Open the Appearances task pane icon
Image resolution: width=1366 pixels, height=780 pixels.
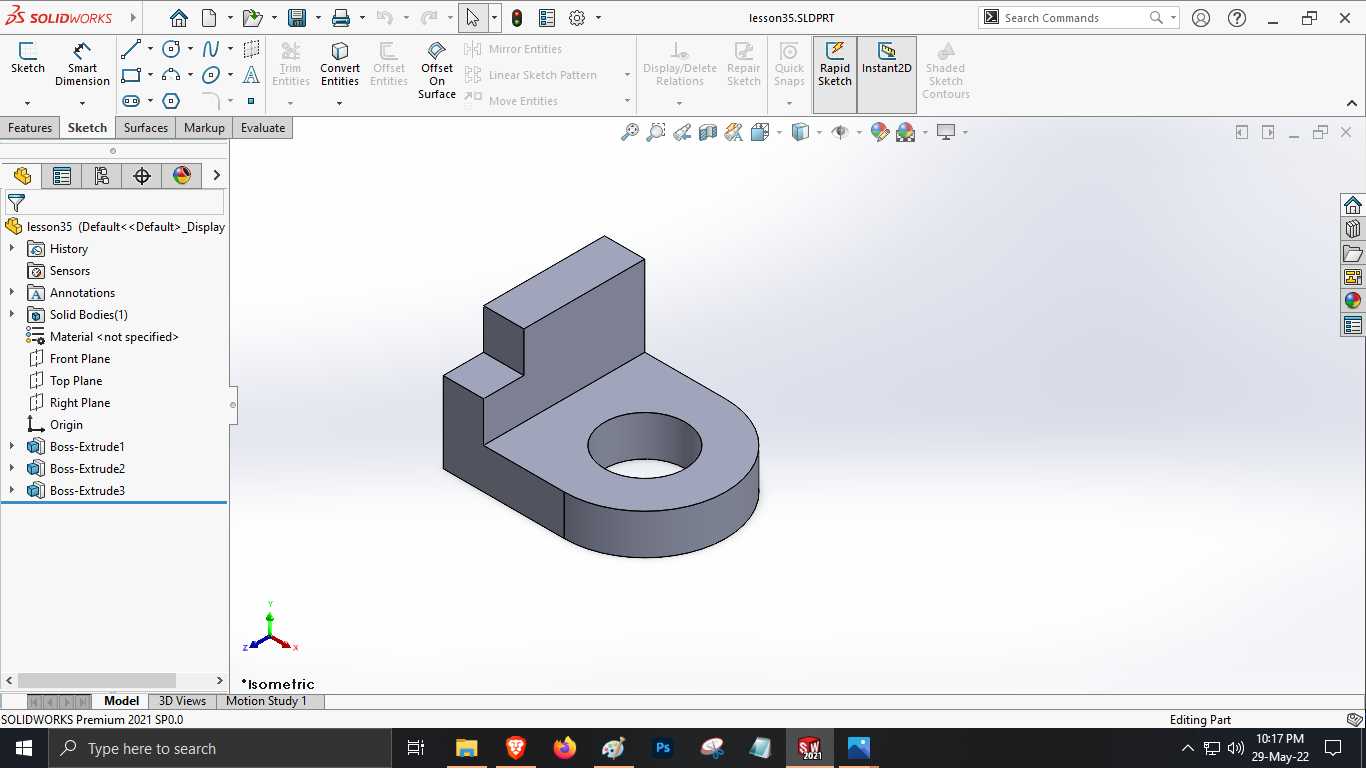[1353, 300]
